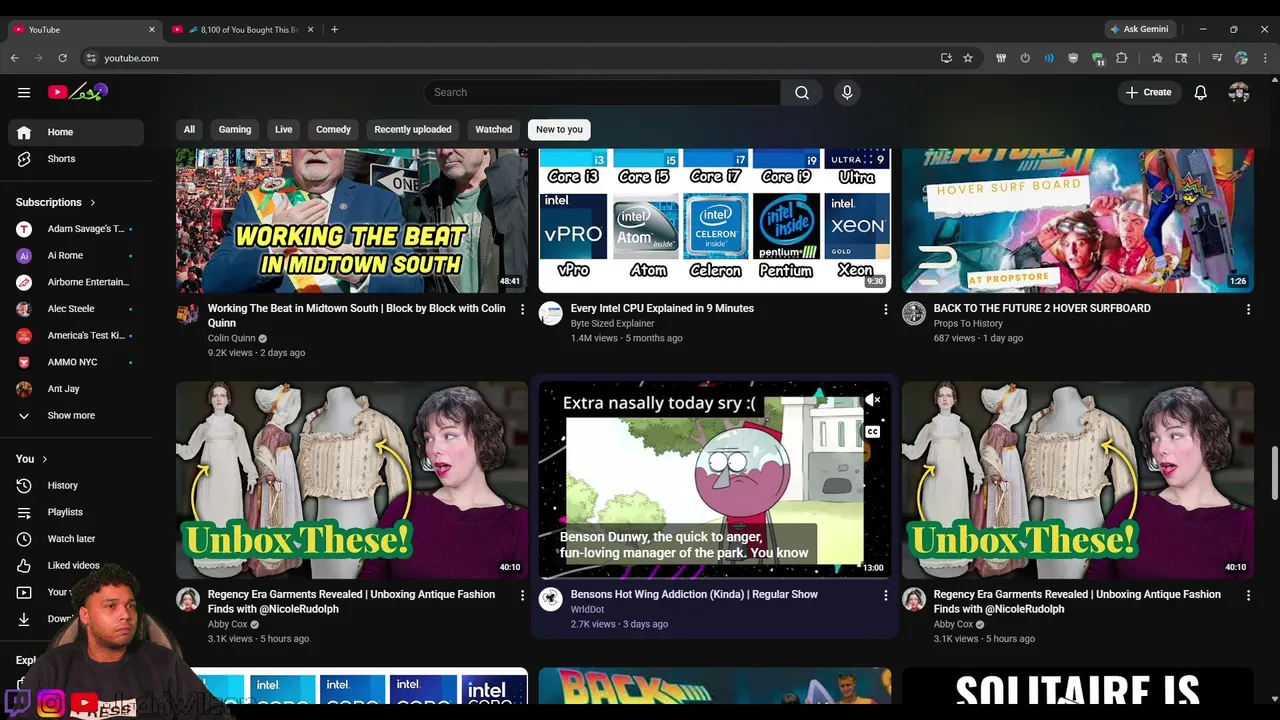Open the notifications bell
The height and width of the screenshot is (720, 1280).
(x=1201, y=92)
